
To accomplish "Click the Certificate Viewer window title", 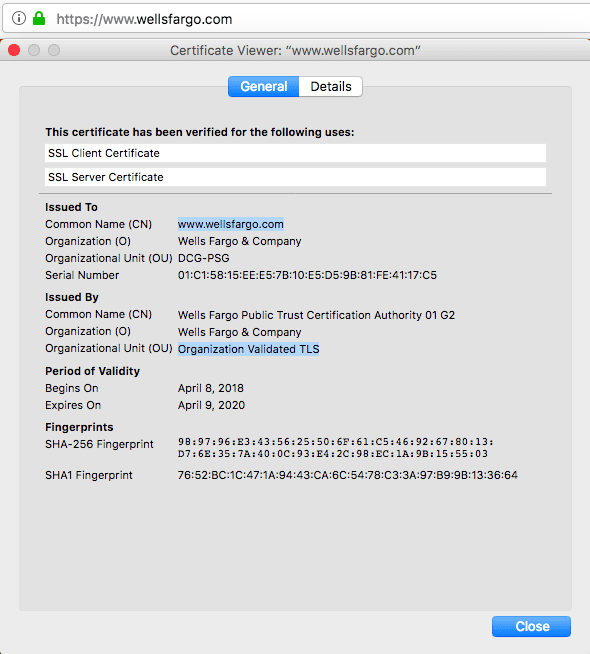I will point(295,50).
